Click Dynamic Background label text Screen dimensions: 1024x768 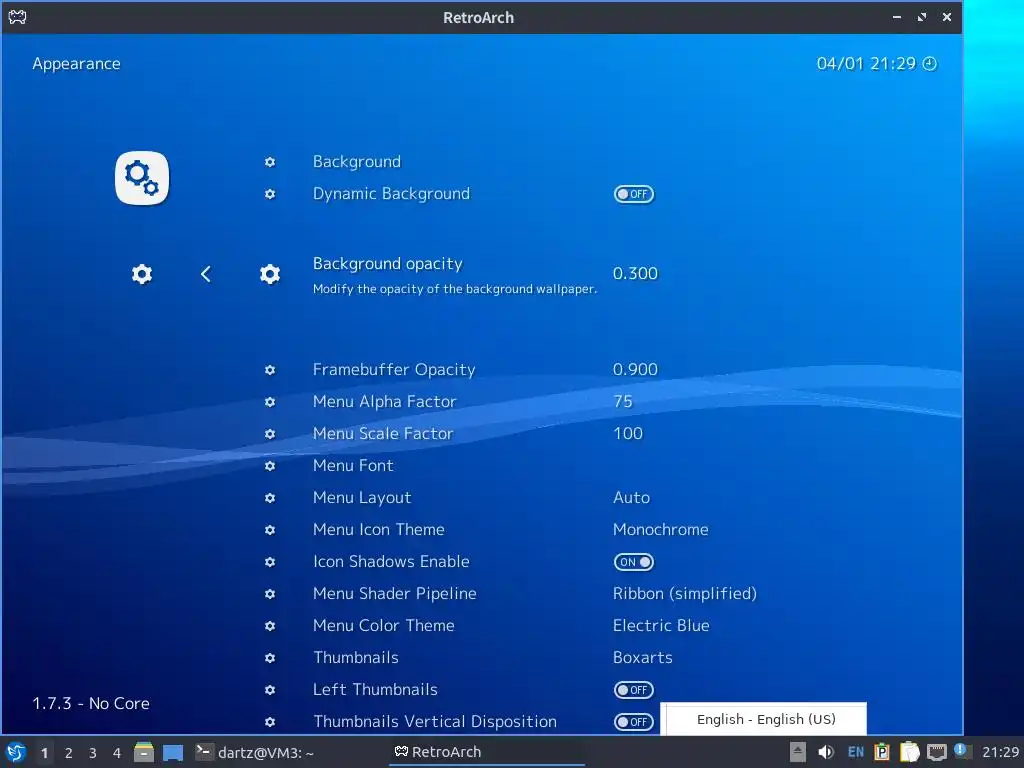pos(391,194)
